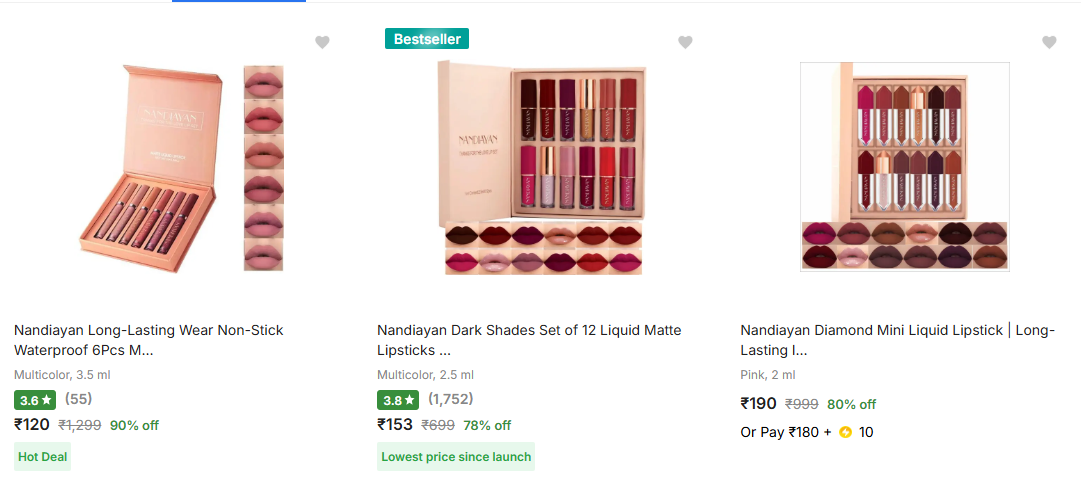Click the 78% off discount label
Screen dimensions: 1081x483
pos(487,425)
